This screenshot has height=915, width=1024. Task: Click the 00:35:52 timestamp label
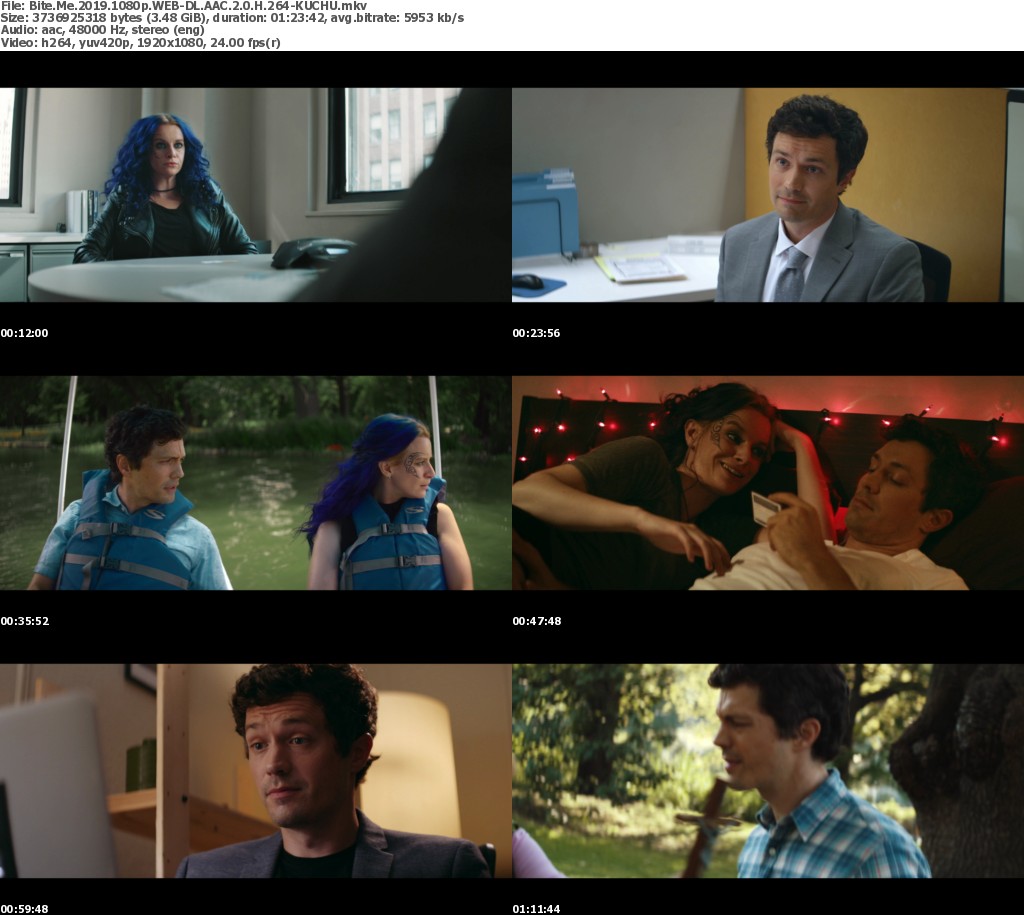pos(24,621)
